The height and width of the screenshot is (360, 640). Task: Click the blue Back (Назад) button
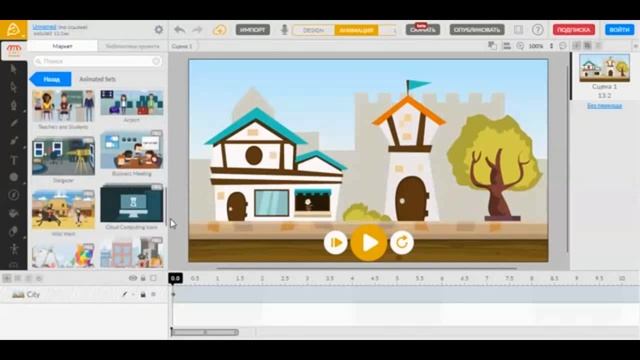51,79
